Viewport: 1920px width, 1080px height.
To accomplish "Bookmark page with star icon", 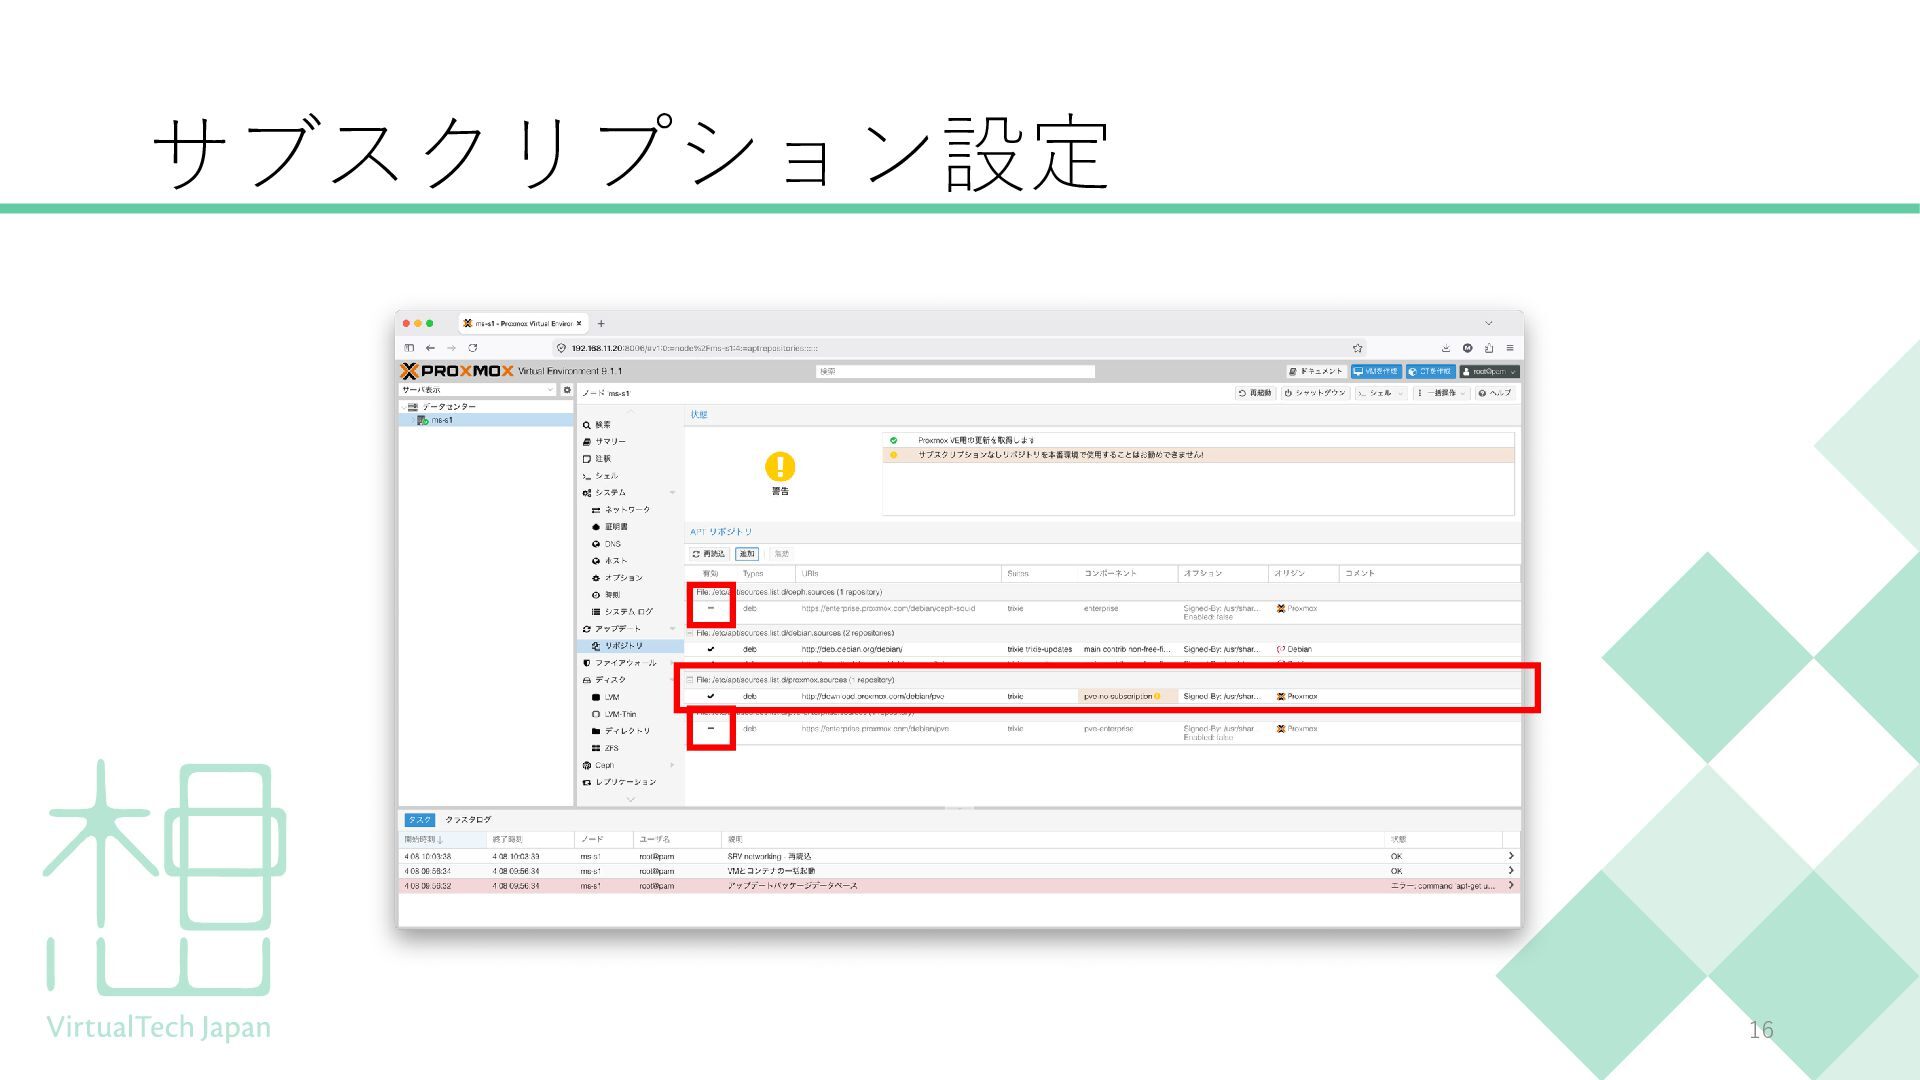I will pos(1357,348).
